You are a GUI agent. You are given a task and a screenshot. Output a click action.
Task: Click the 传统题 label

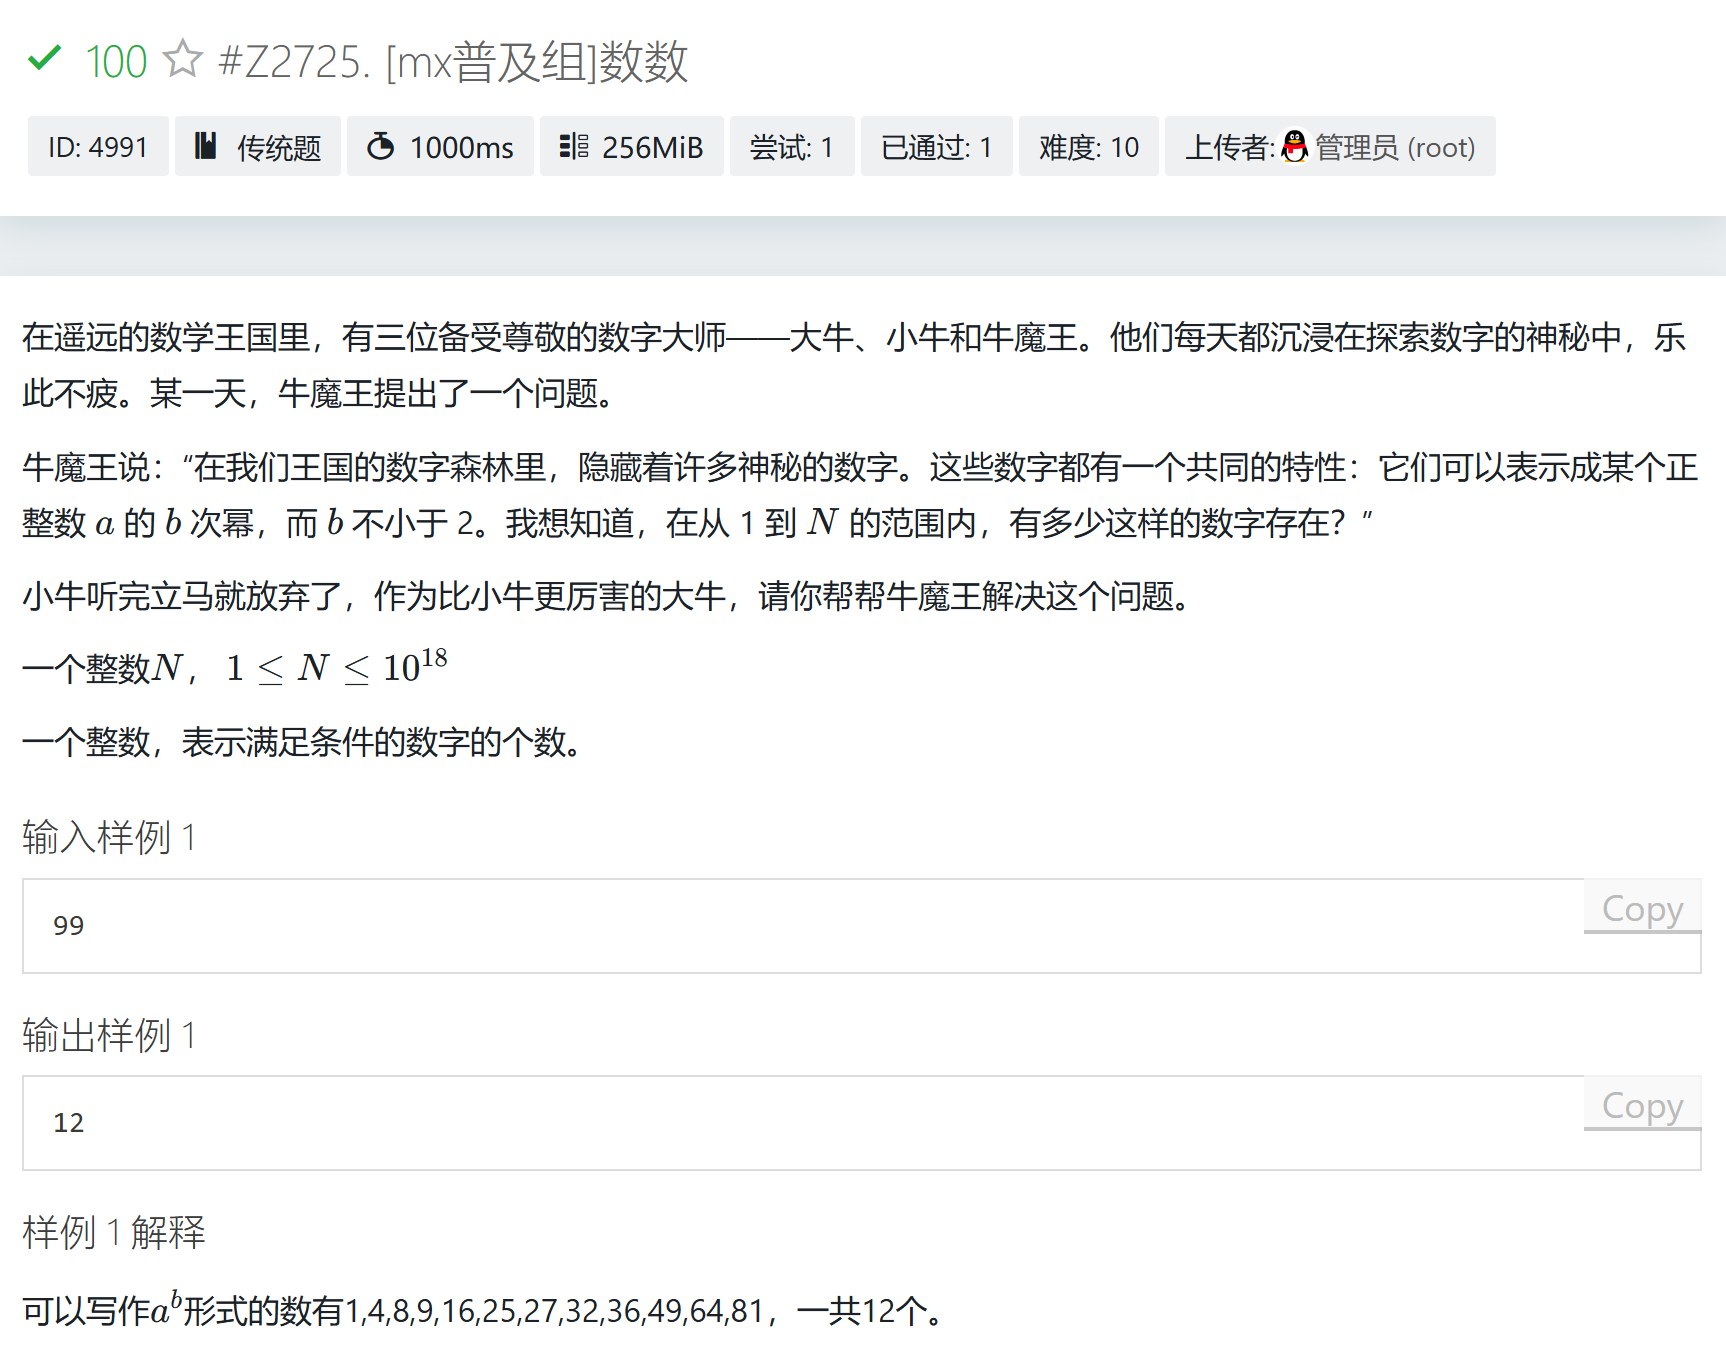pos(279,147)
